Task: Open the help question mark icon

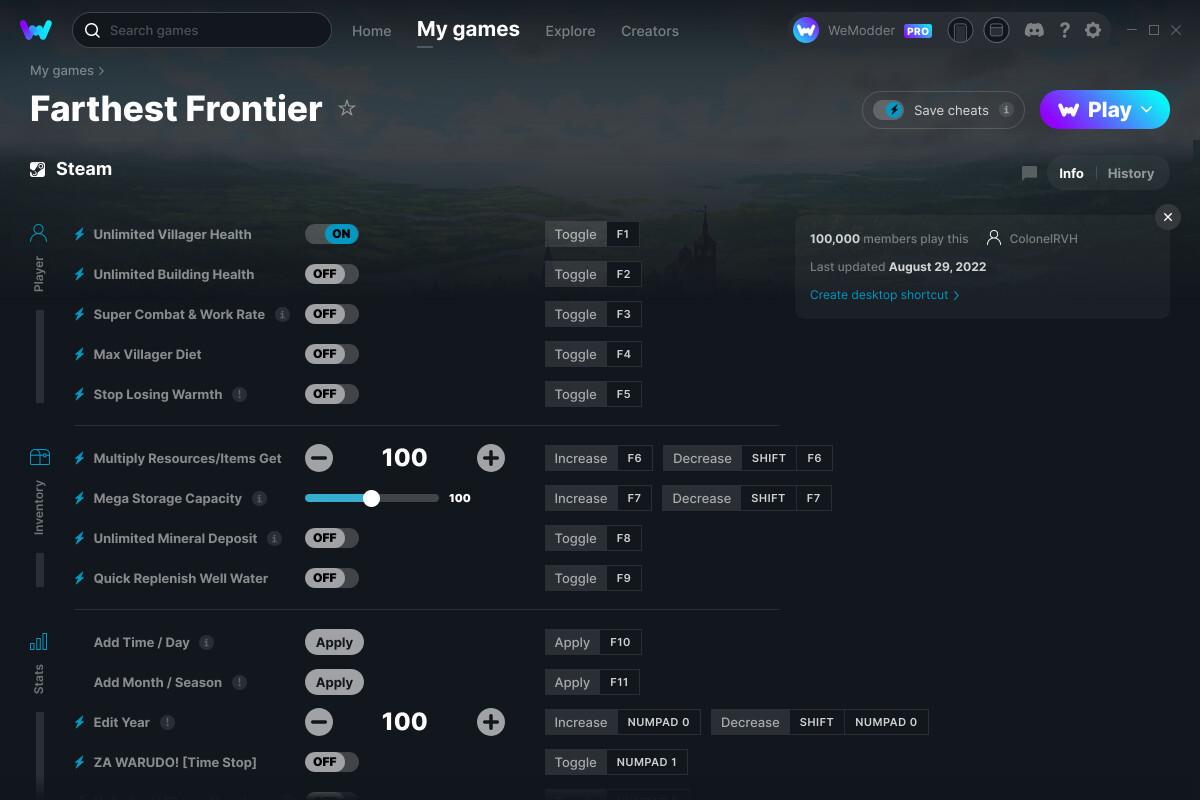Action: [x=1064, y=31]
